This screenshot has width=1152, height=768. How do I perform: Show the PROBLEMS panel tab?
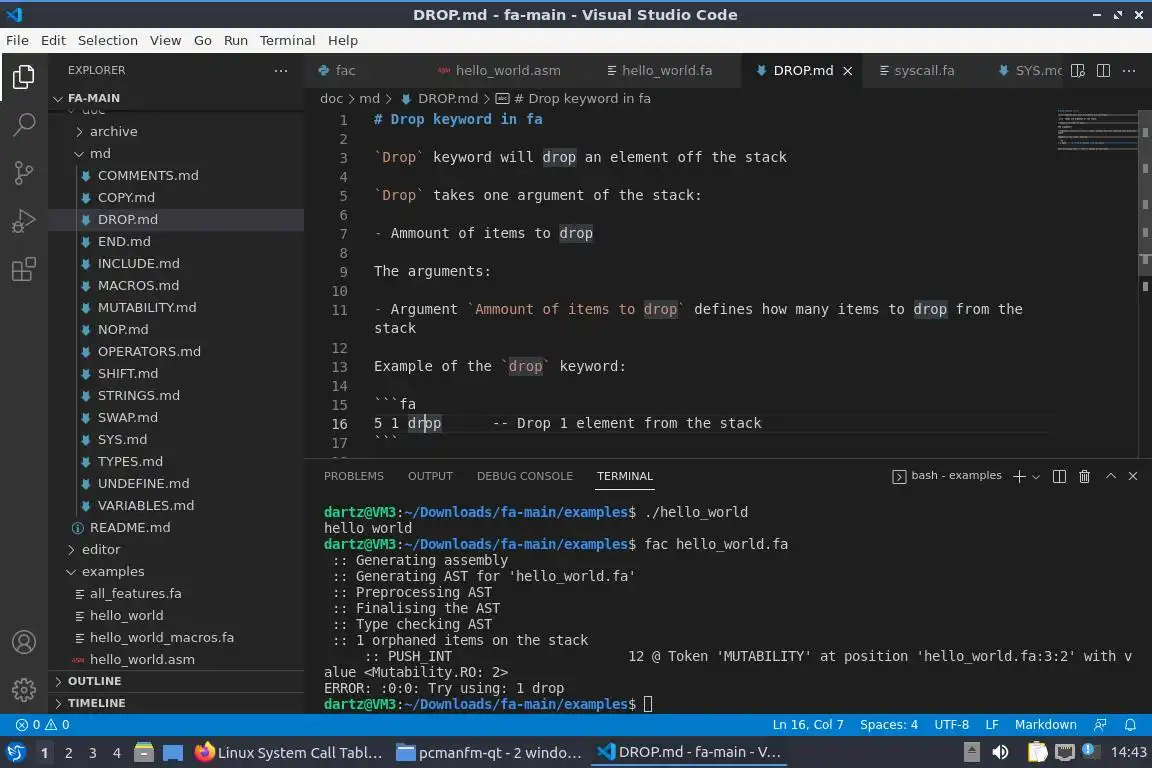coord(353,476)
